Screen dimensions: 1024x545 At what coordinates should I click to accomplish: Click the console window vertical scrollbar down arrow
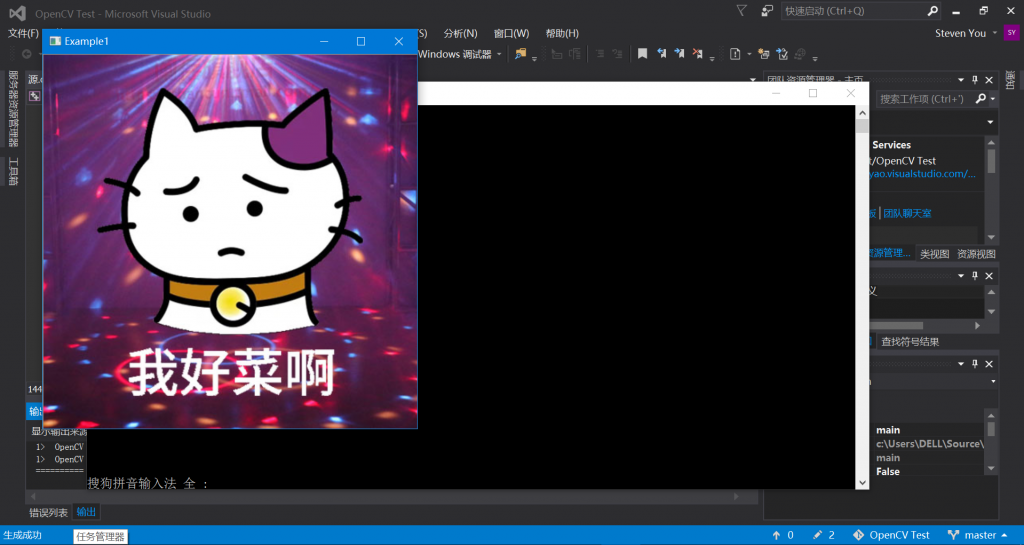[x=862, y=482]
